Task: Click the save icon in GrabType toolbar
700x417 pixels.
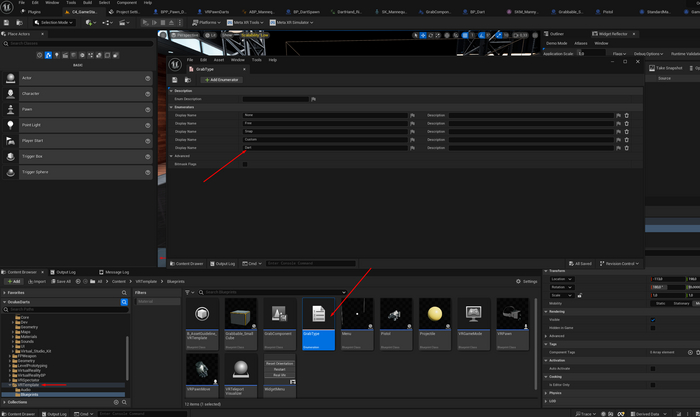Action: click(175, 78)
